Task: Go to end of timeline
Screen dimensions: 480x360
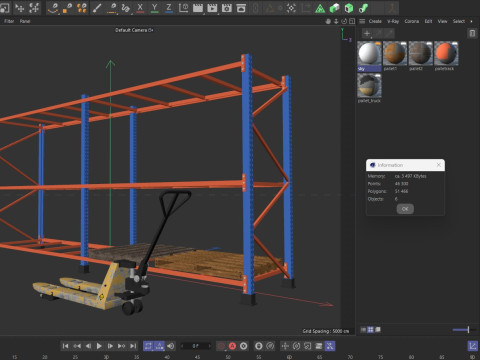Action: pyautogui.click(x=133, y=346)
